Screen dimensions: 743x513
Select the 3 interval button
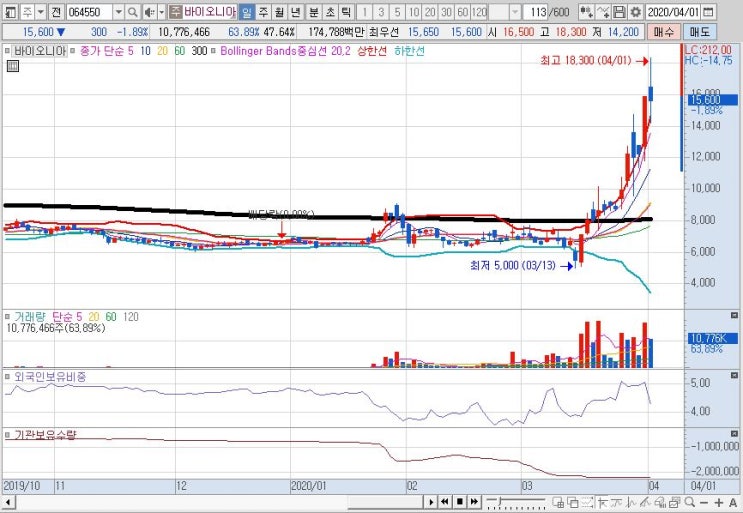click(381, 12)
